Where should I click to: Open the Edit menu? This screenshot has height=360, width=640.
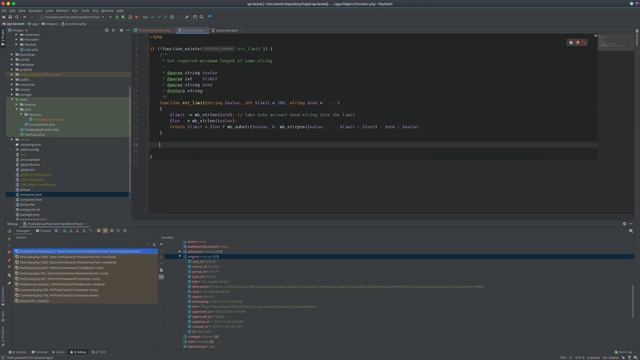pyautogui.click(x=12, y=11)
